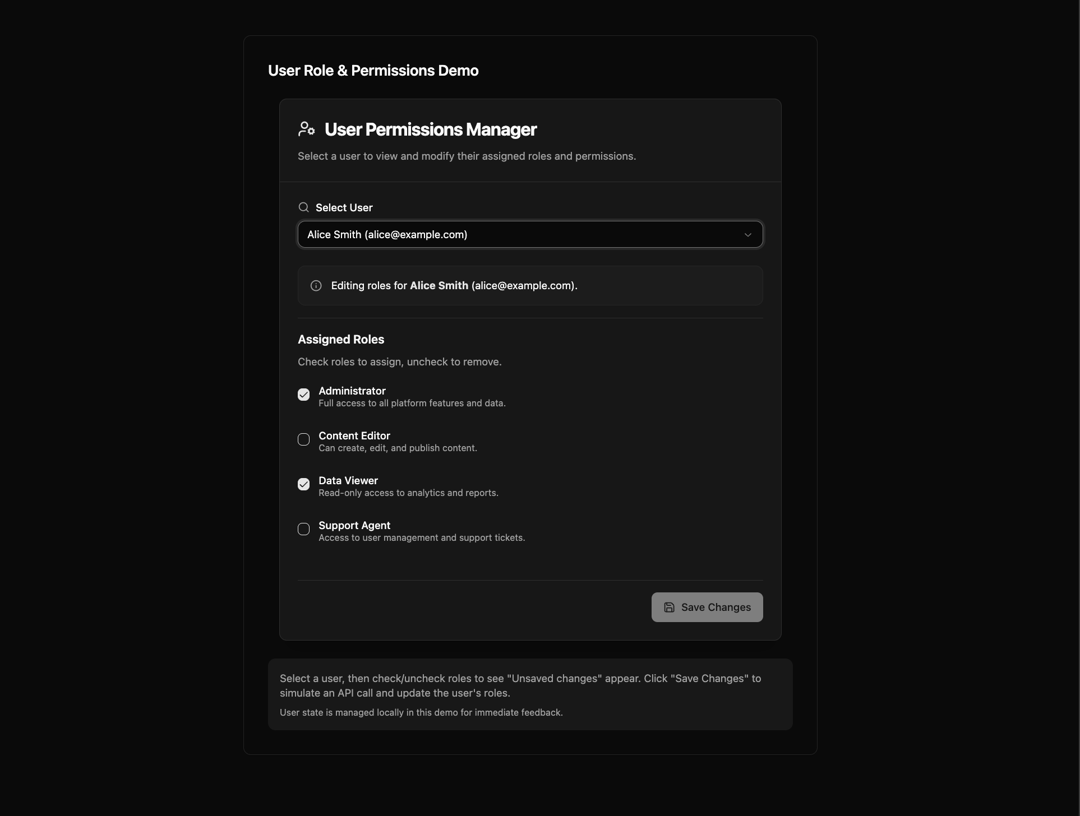Click the Select User label
The width and height of the screenshot is (1080, 816).
(344, 207)
